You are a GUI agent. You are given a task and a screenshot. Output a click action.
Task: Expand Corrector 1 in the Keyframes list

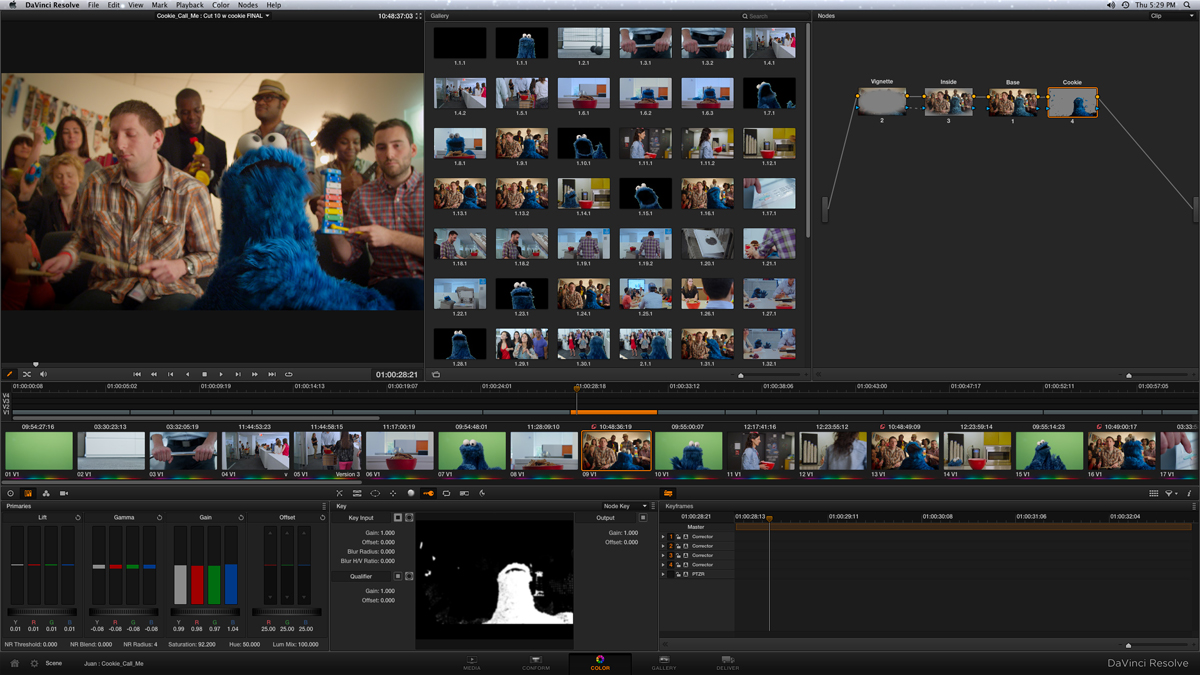[x=664, y=537]
